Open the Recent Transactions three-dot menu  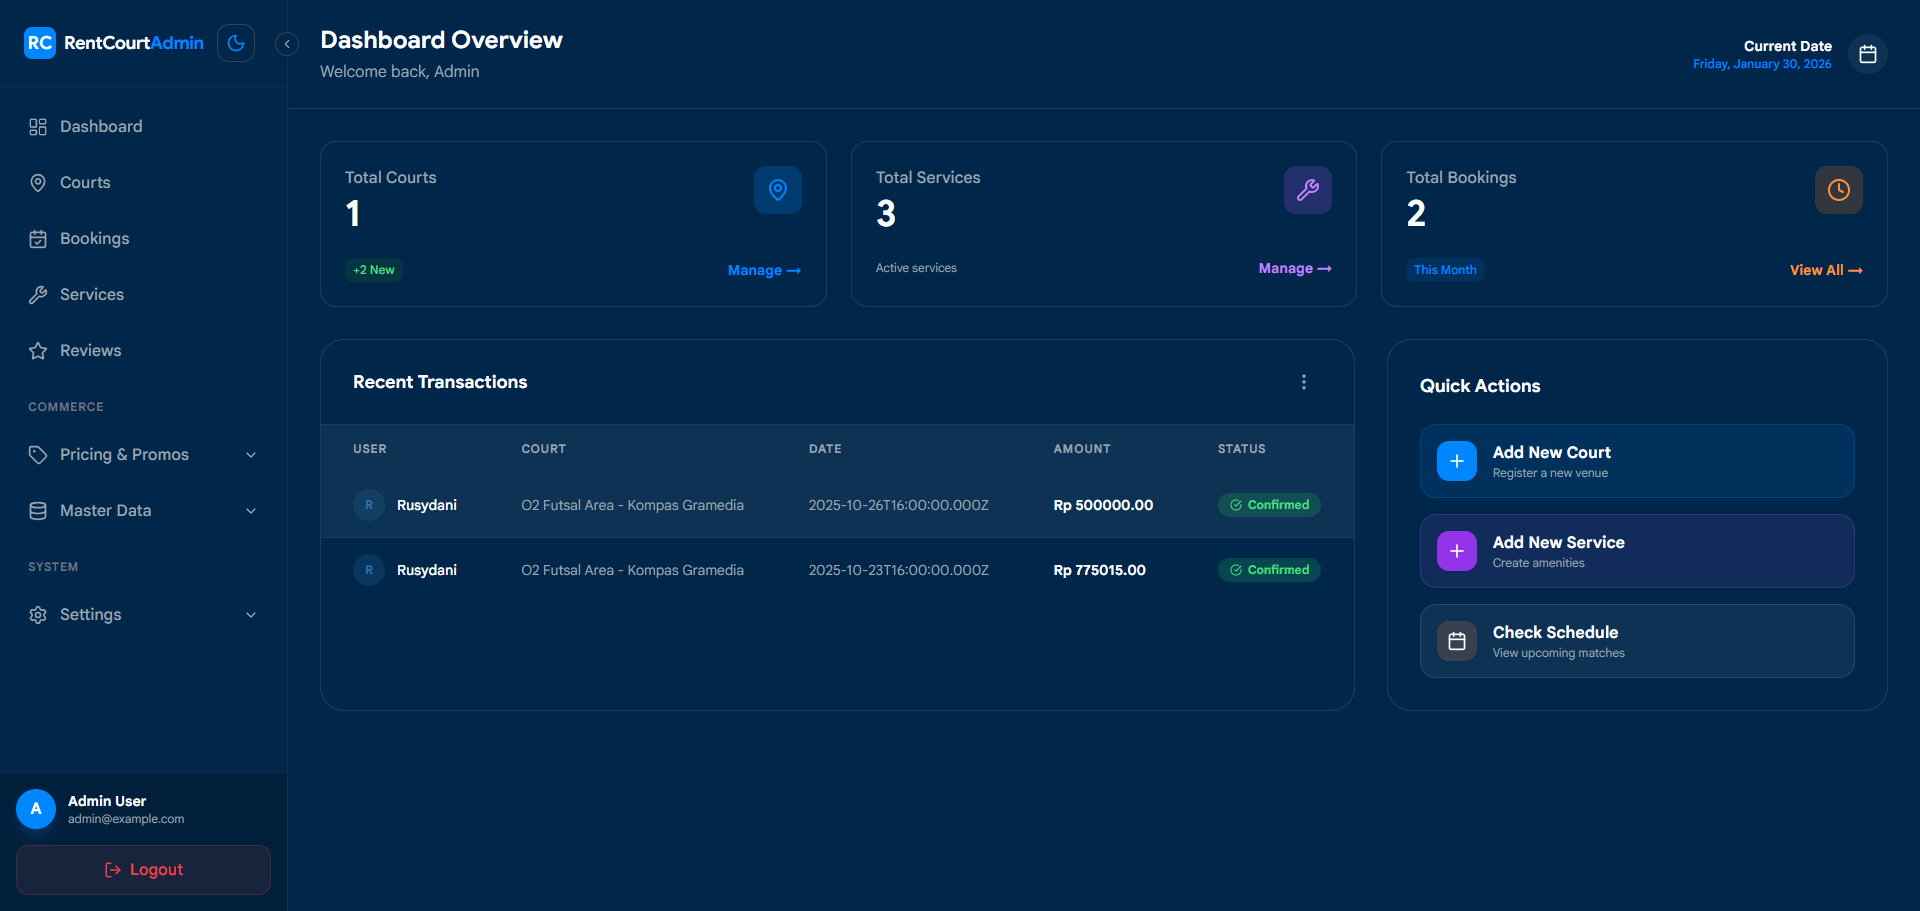pyautogui.click(x=1303, y=382)
